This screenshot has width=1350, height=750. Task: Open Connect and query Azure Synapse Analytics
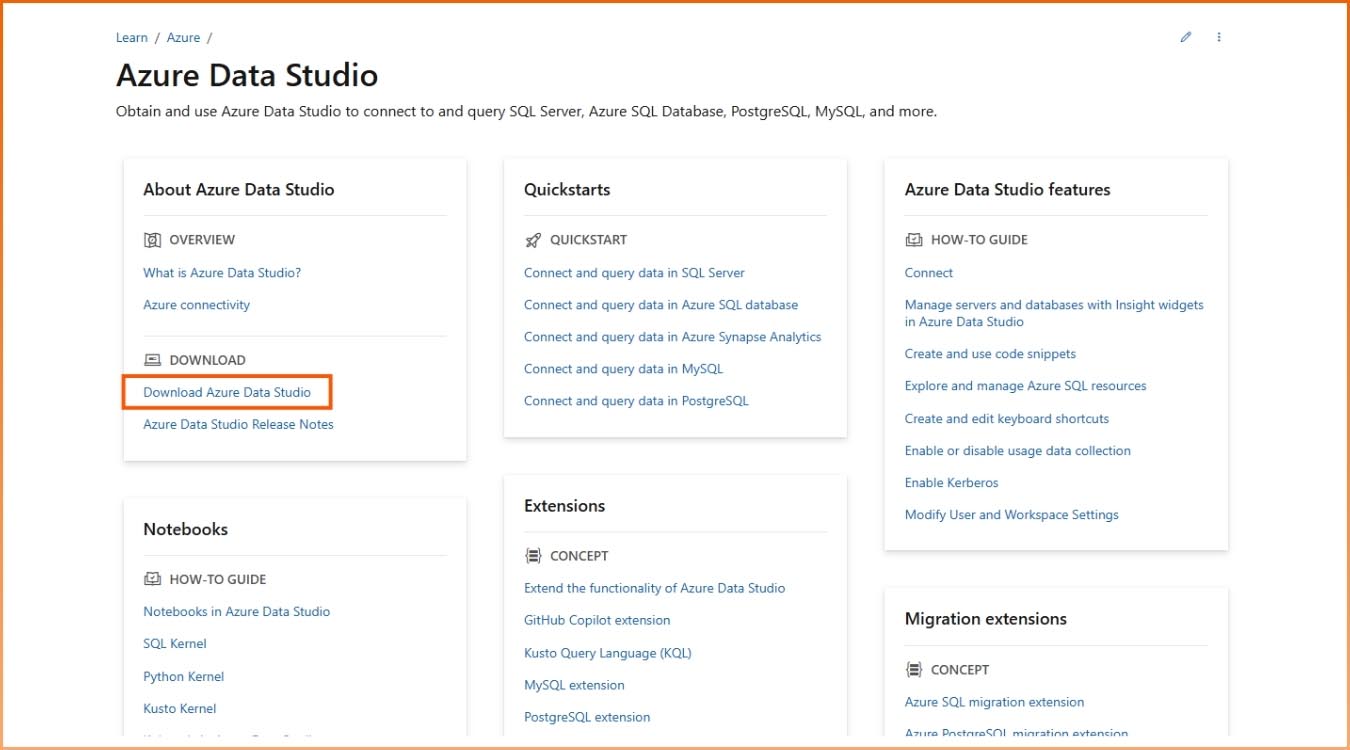(x=673, y=337)
